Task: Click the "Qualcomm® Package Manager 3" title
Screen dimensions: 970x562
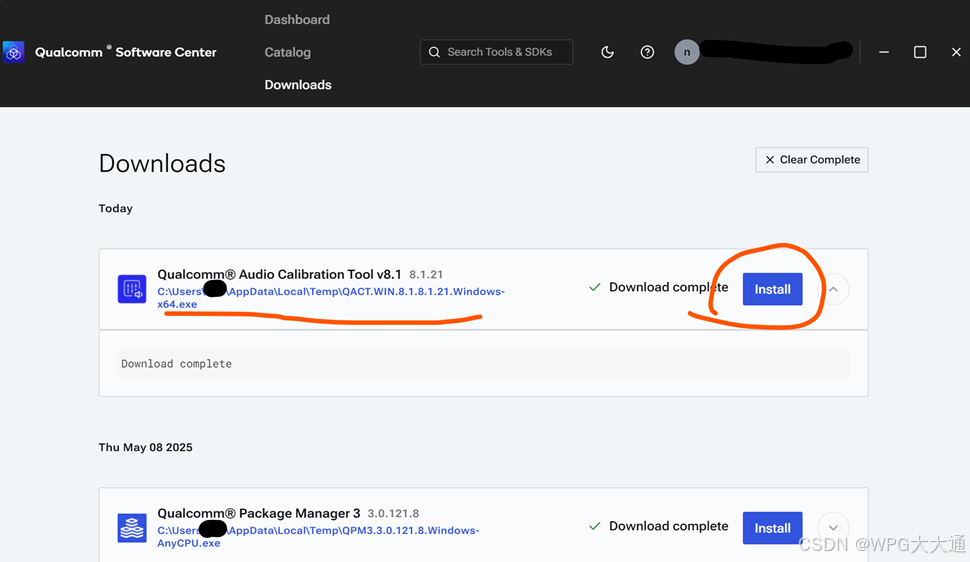Action: click(259, 513)
